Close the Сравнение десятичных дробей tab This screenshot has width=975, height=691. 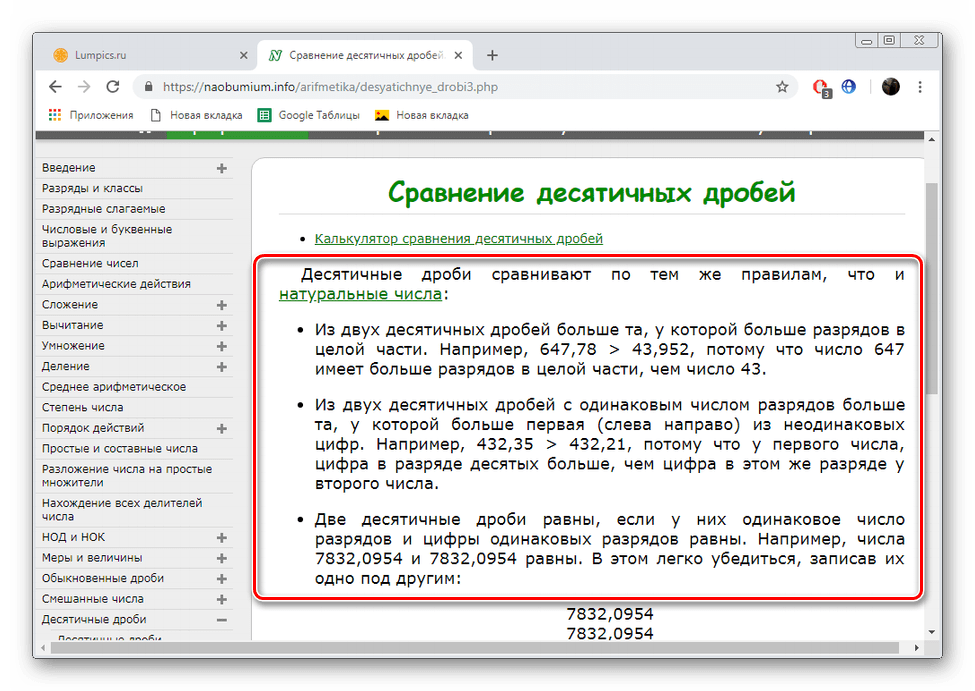pos(458,55)
